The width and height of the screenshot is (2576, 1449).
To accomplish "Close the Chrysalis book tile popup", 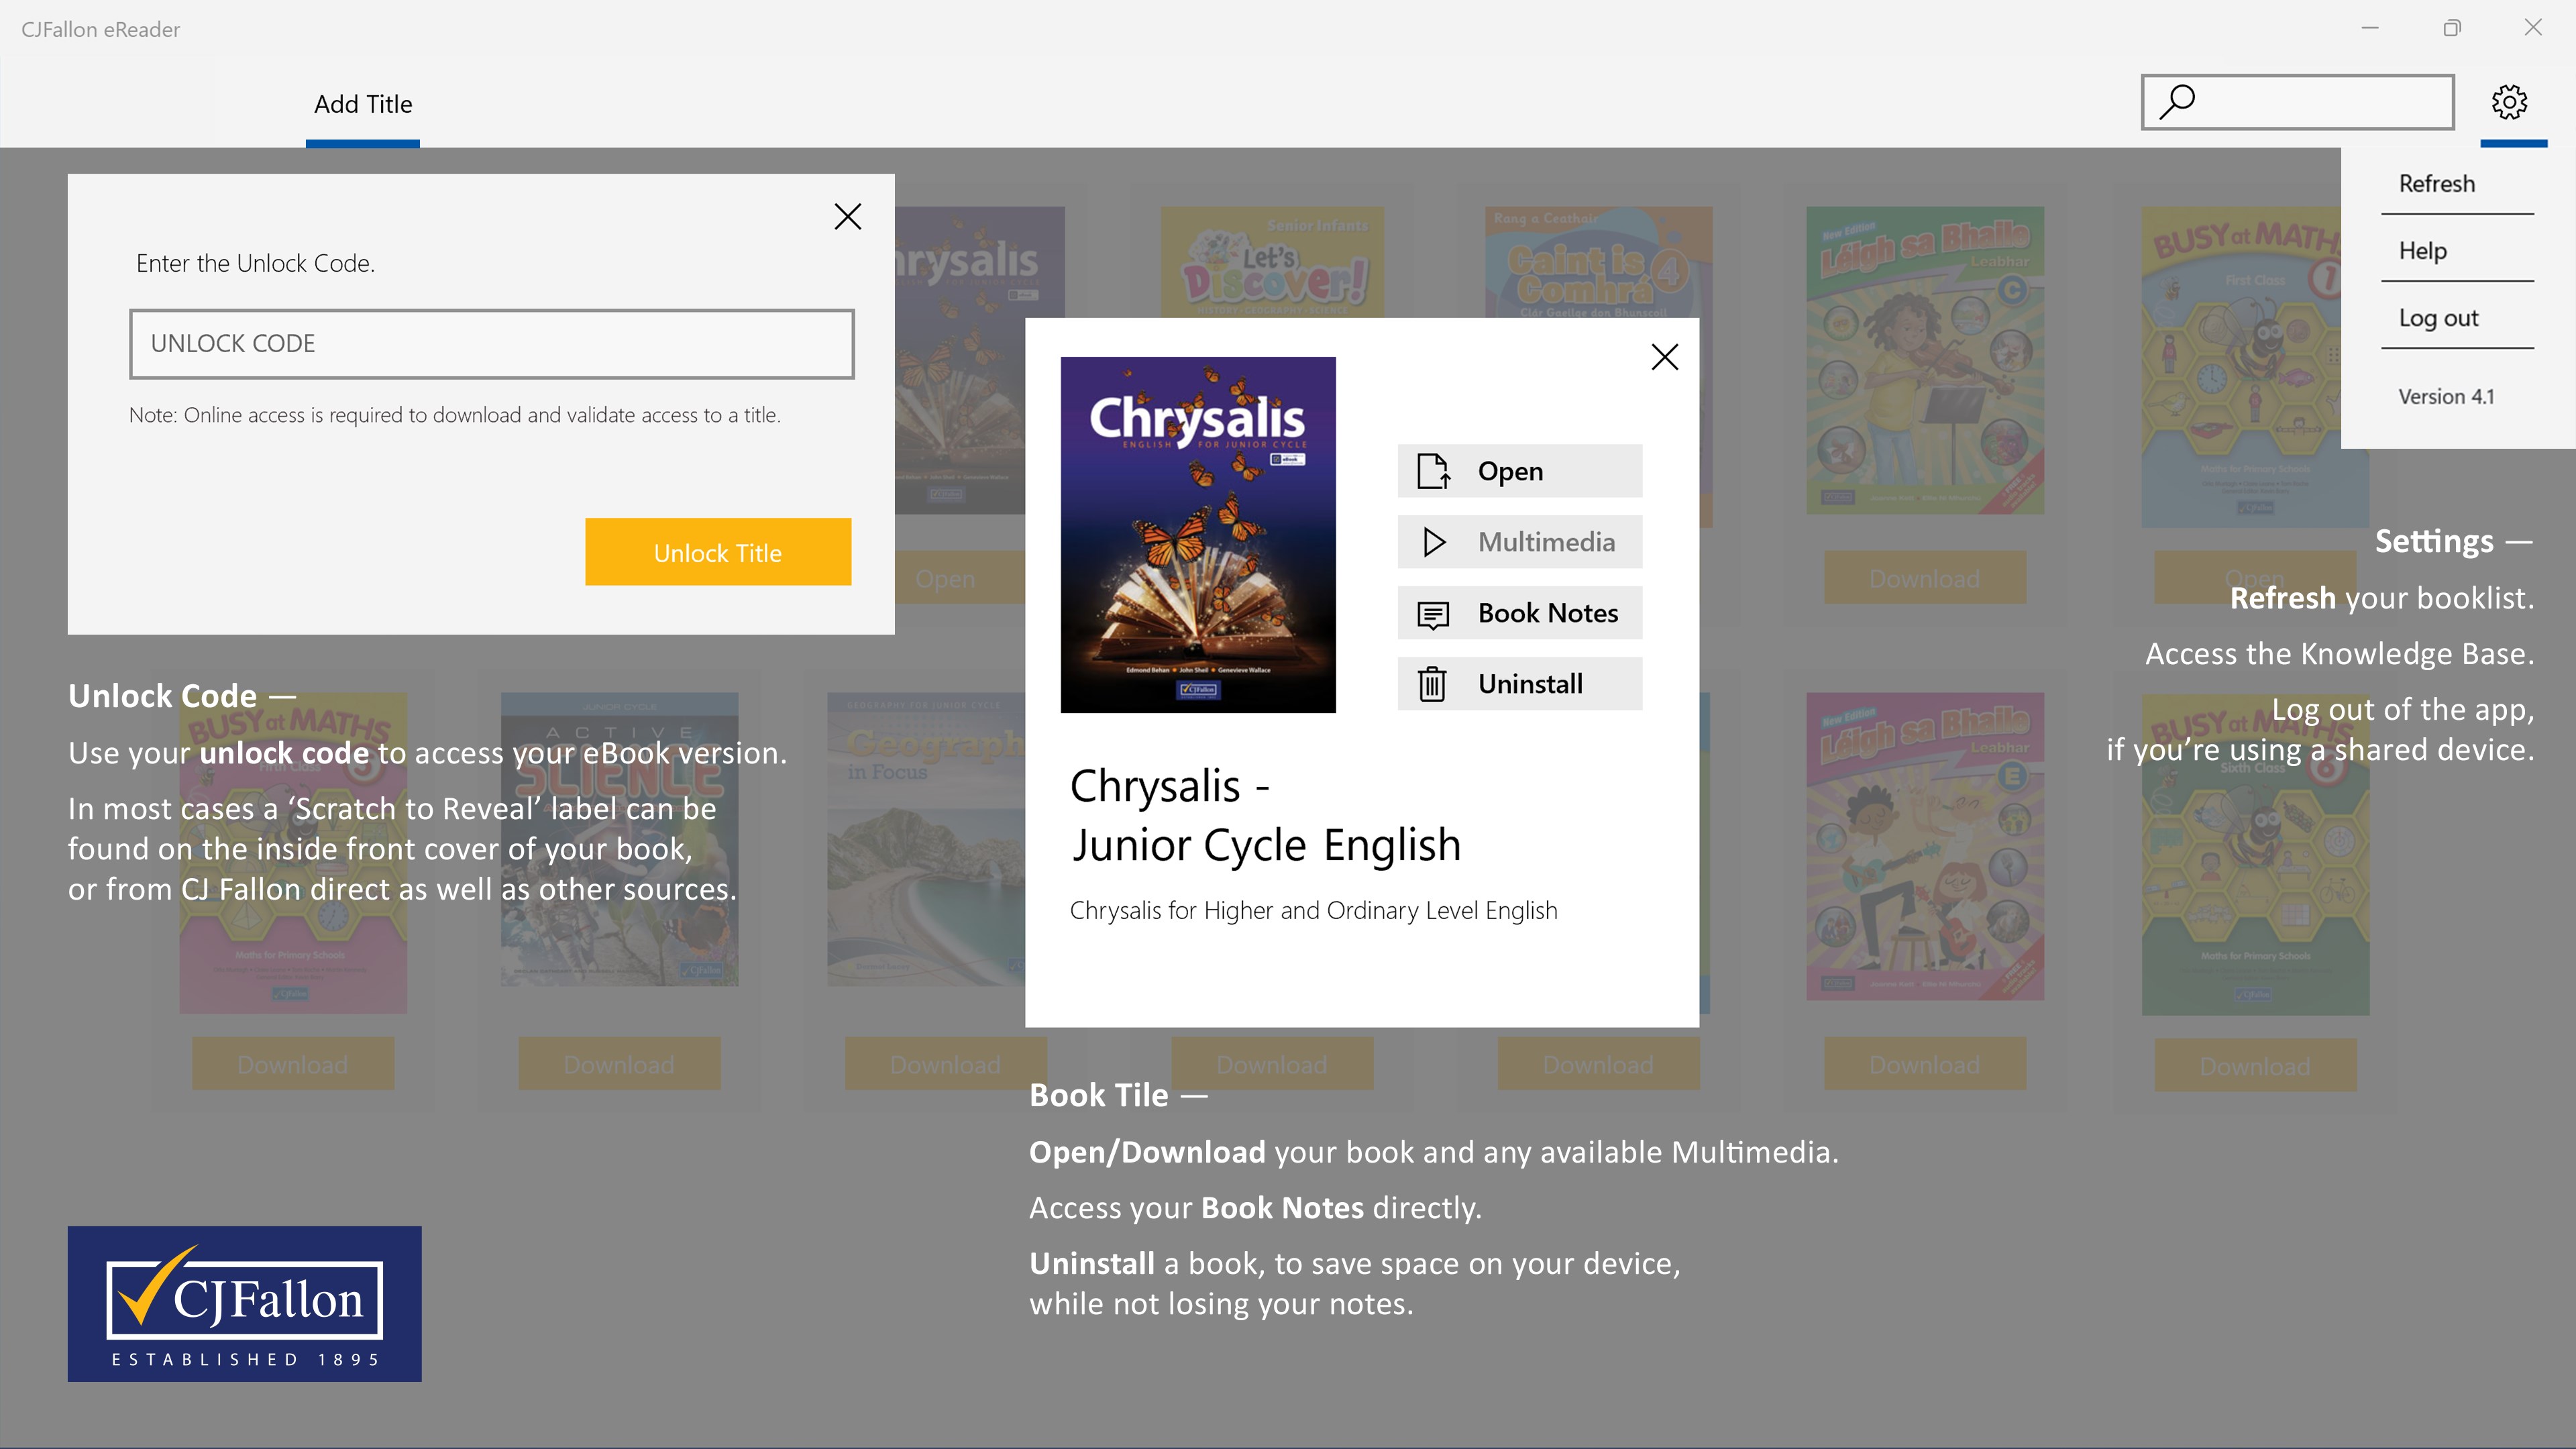I will click(x=1664, y=357).
